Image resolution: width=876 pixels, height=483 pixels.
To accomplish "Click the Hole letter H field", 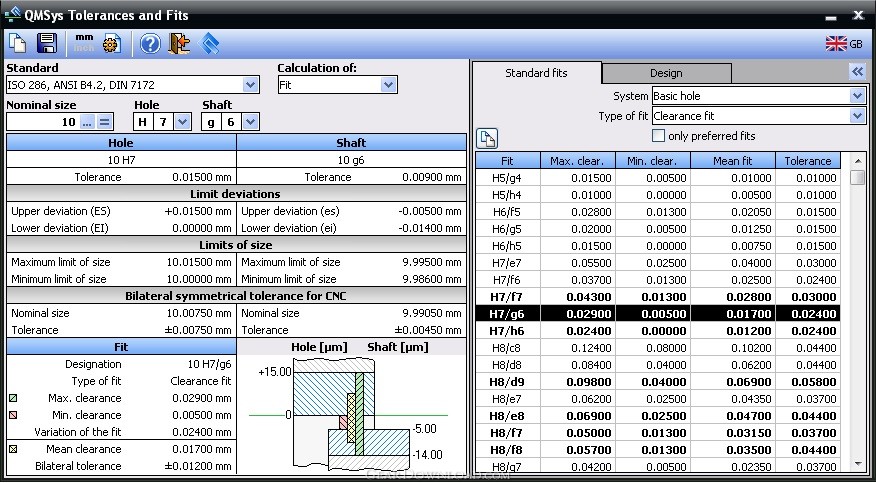I will tap(142, 121).
